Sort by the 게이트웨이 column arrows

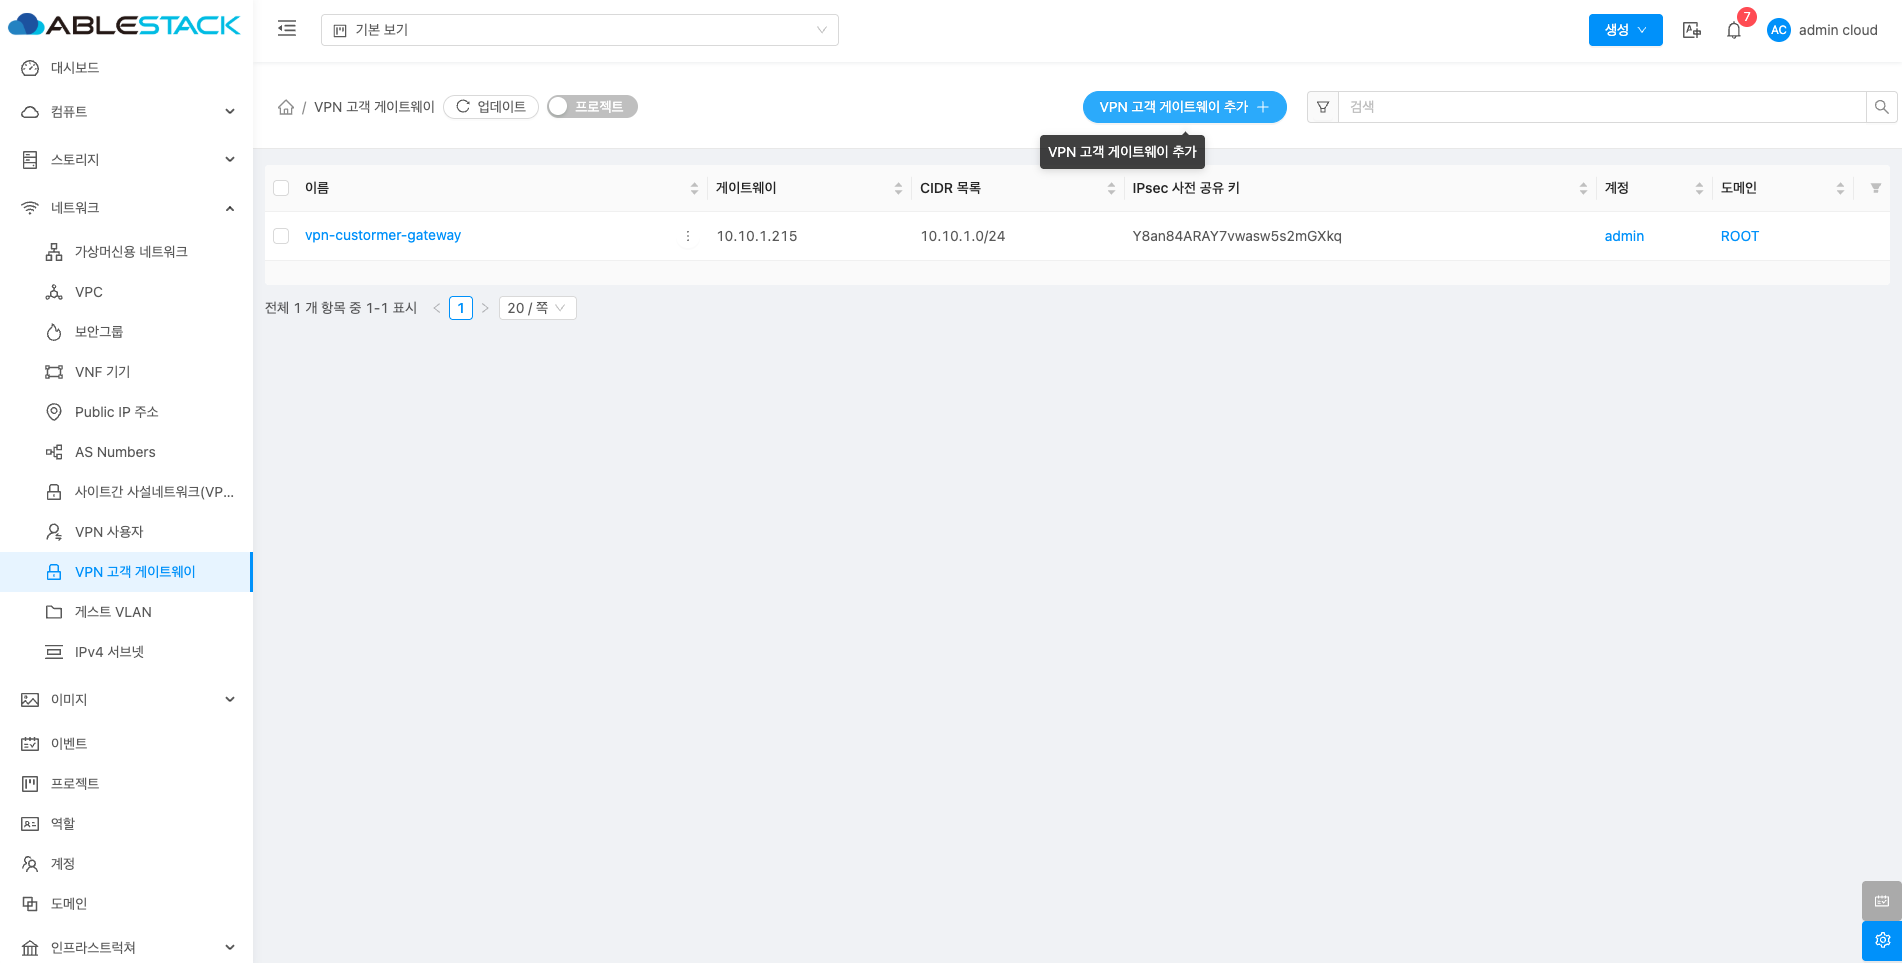coord(898,188)
